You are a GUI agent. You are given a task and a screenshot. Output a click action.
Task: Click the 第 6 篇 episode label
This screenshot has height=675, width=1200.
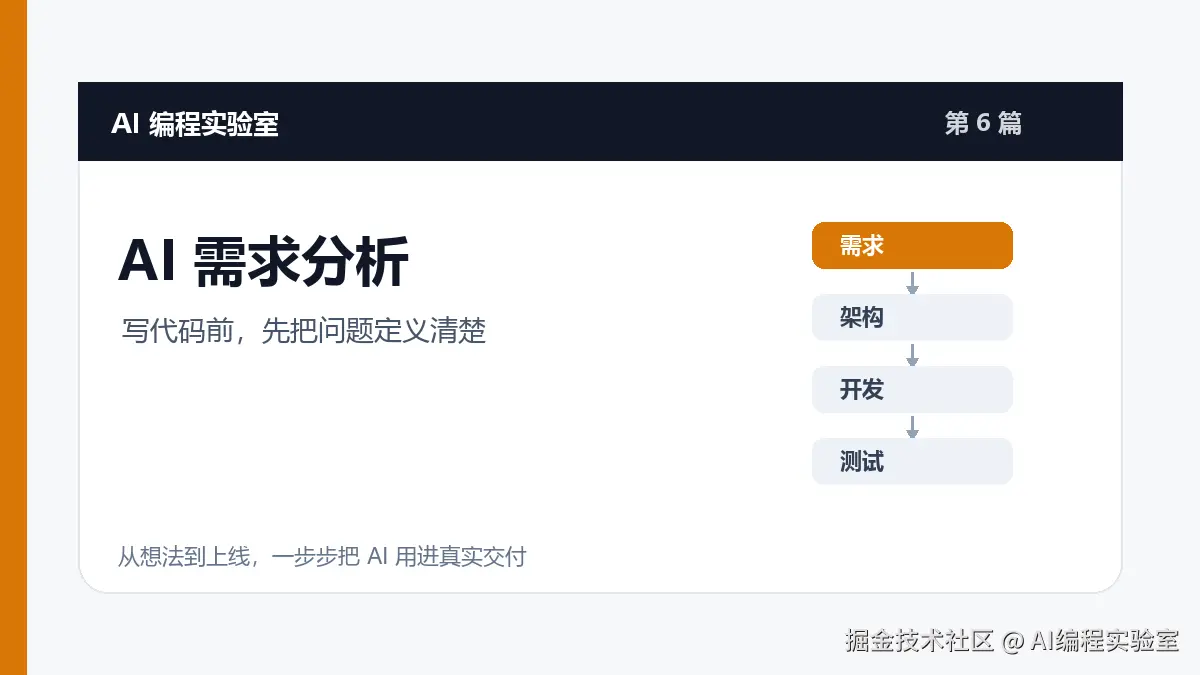pos(983,123)
